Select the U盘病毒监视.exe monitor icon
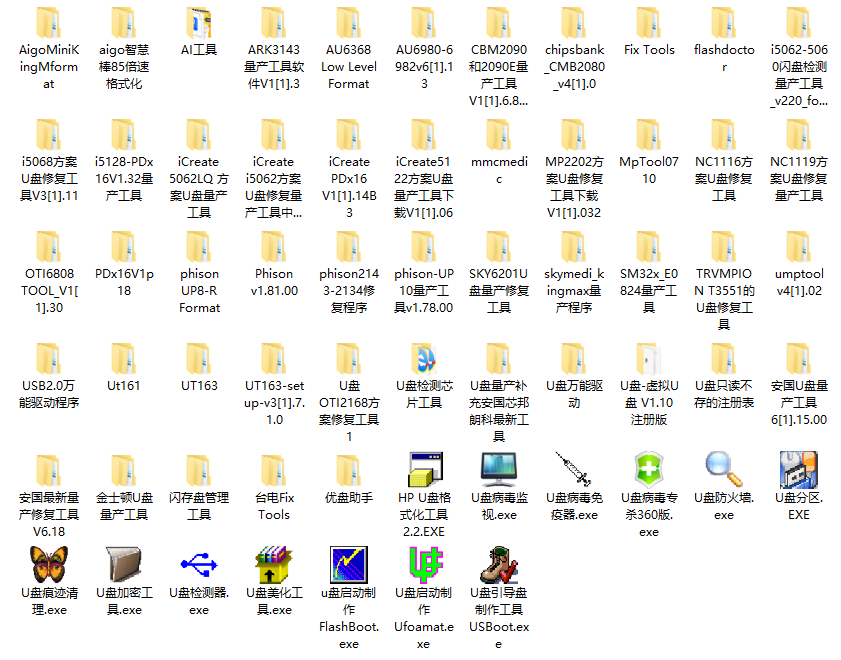 tap(499, 469)
